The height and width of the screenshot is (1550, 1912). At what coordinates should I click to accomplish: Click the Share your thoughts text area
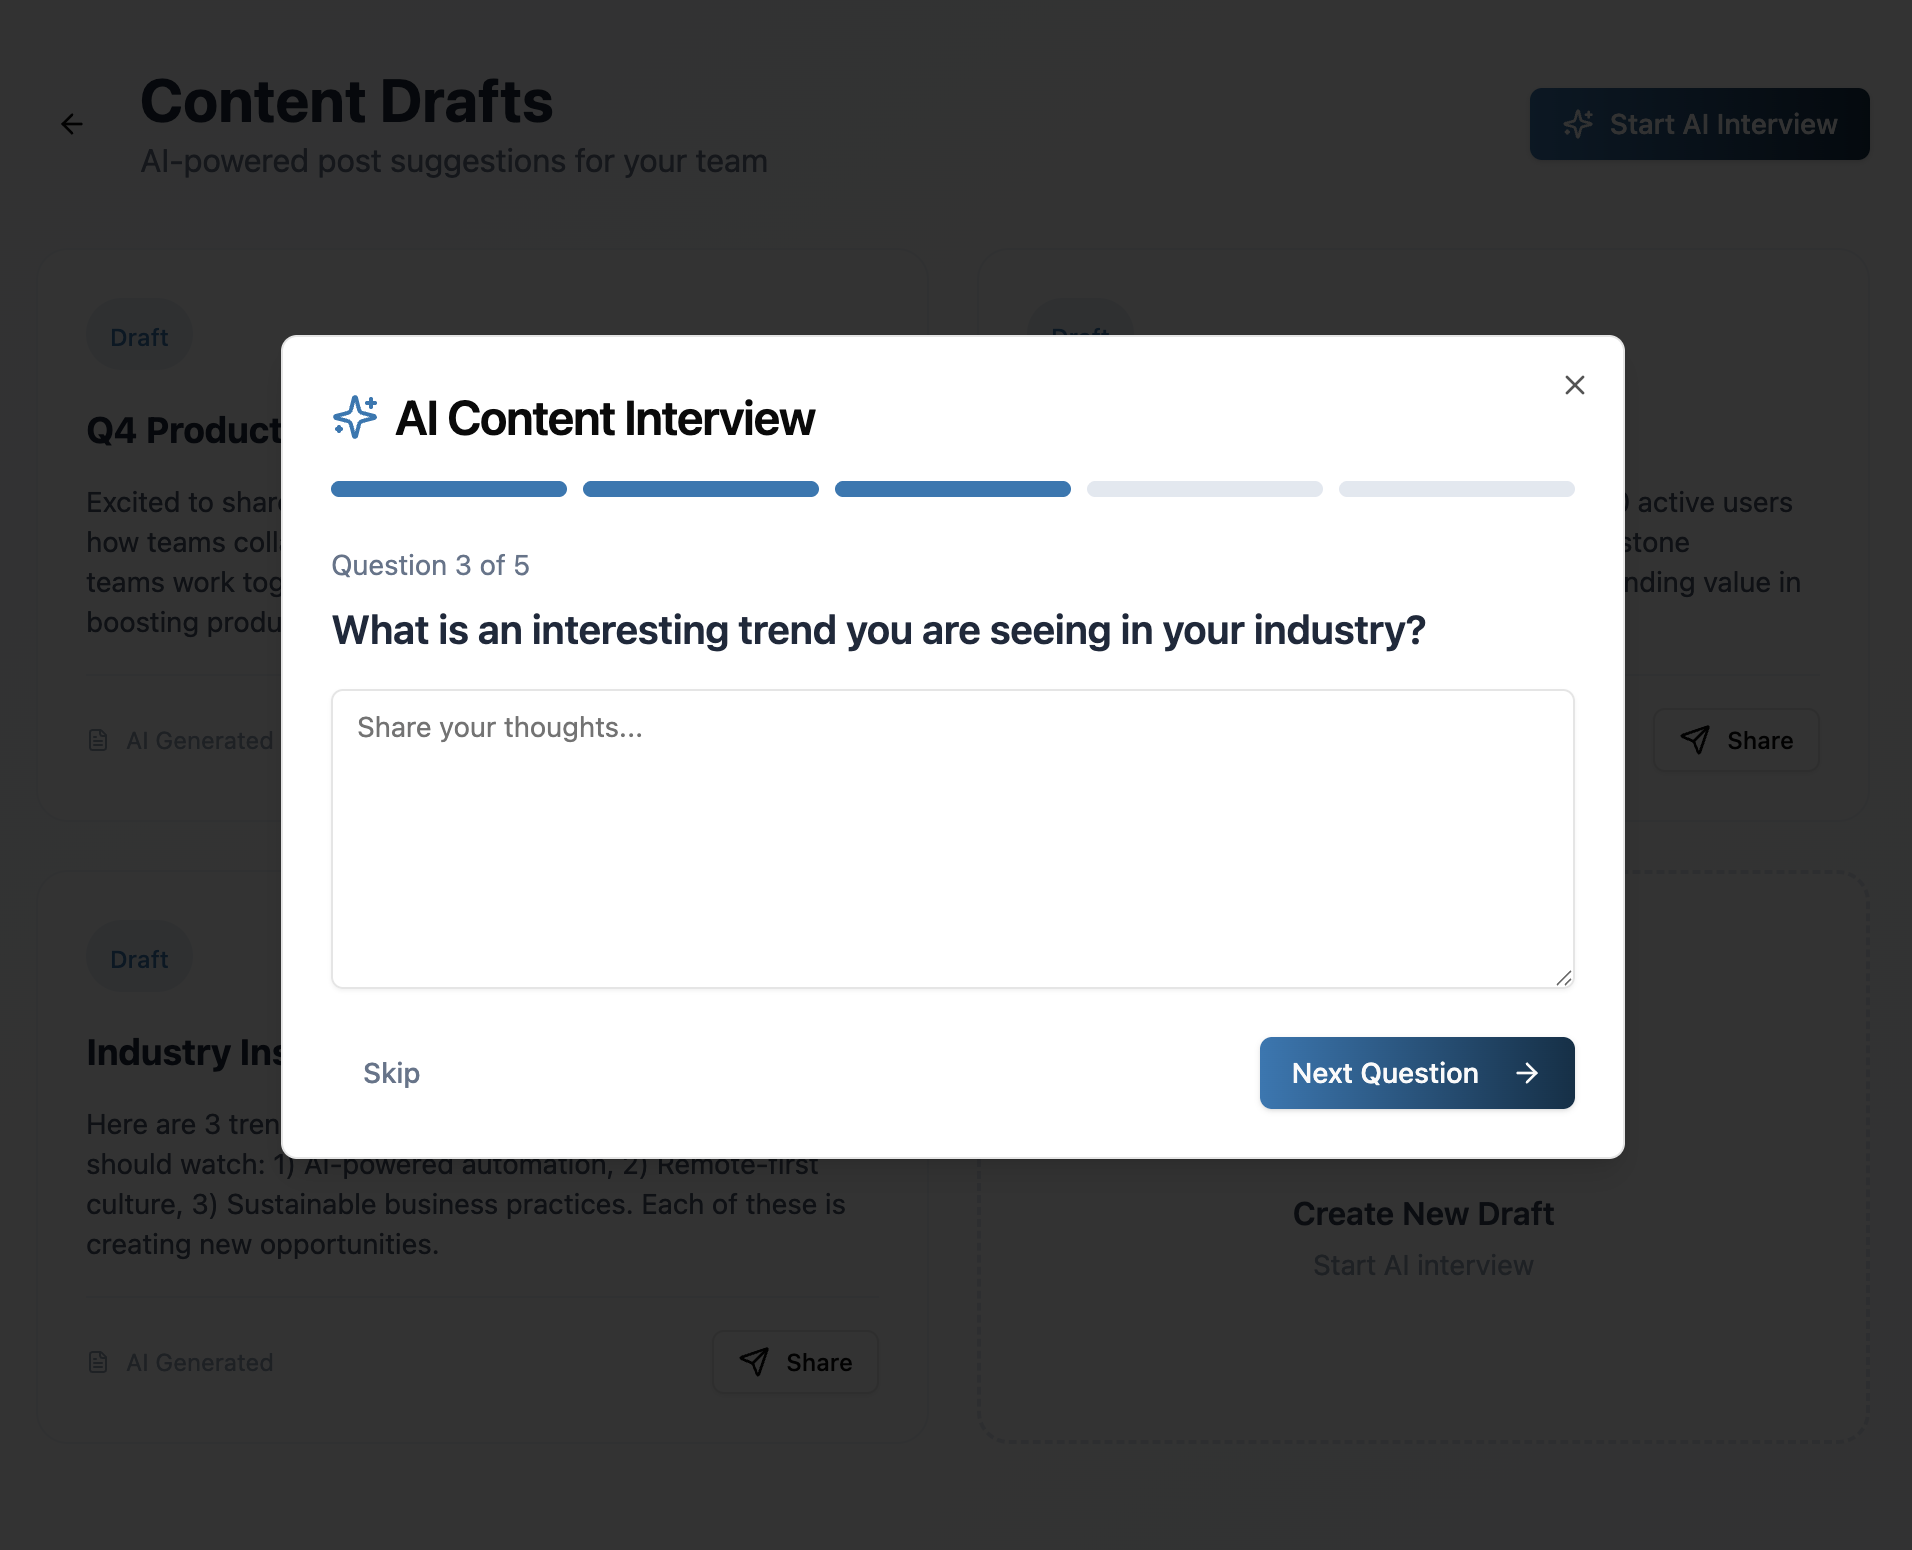952,839
